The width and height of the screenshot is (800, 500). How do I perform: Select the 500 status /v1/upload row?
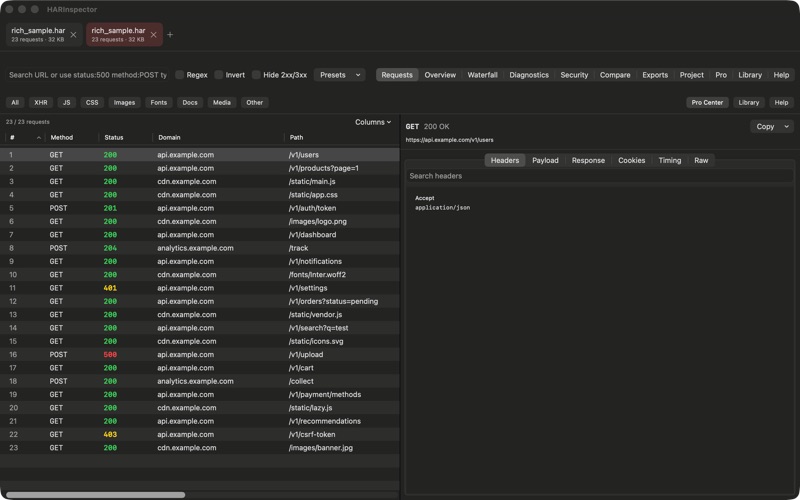pos(199,355)
